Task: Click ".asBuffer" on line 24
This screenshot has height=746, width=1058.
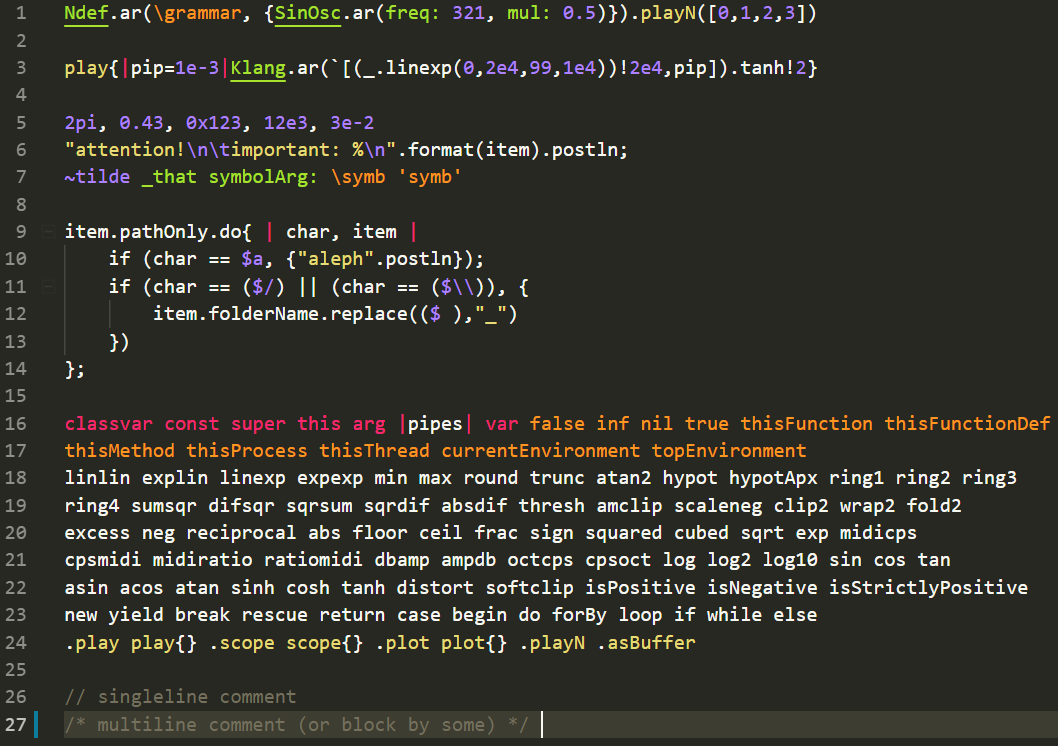Action: (646, 642)
